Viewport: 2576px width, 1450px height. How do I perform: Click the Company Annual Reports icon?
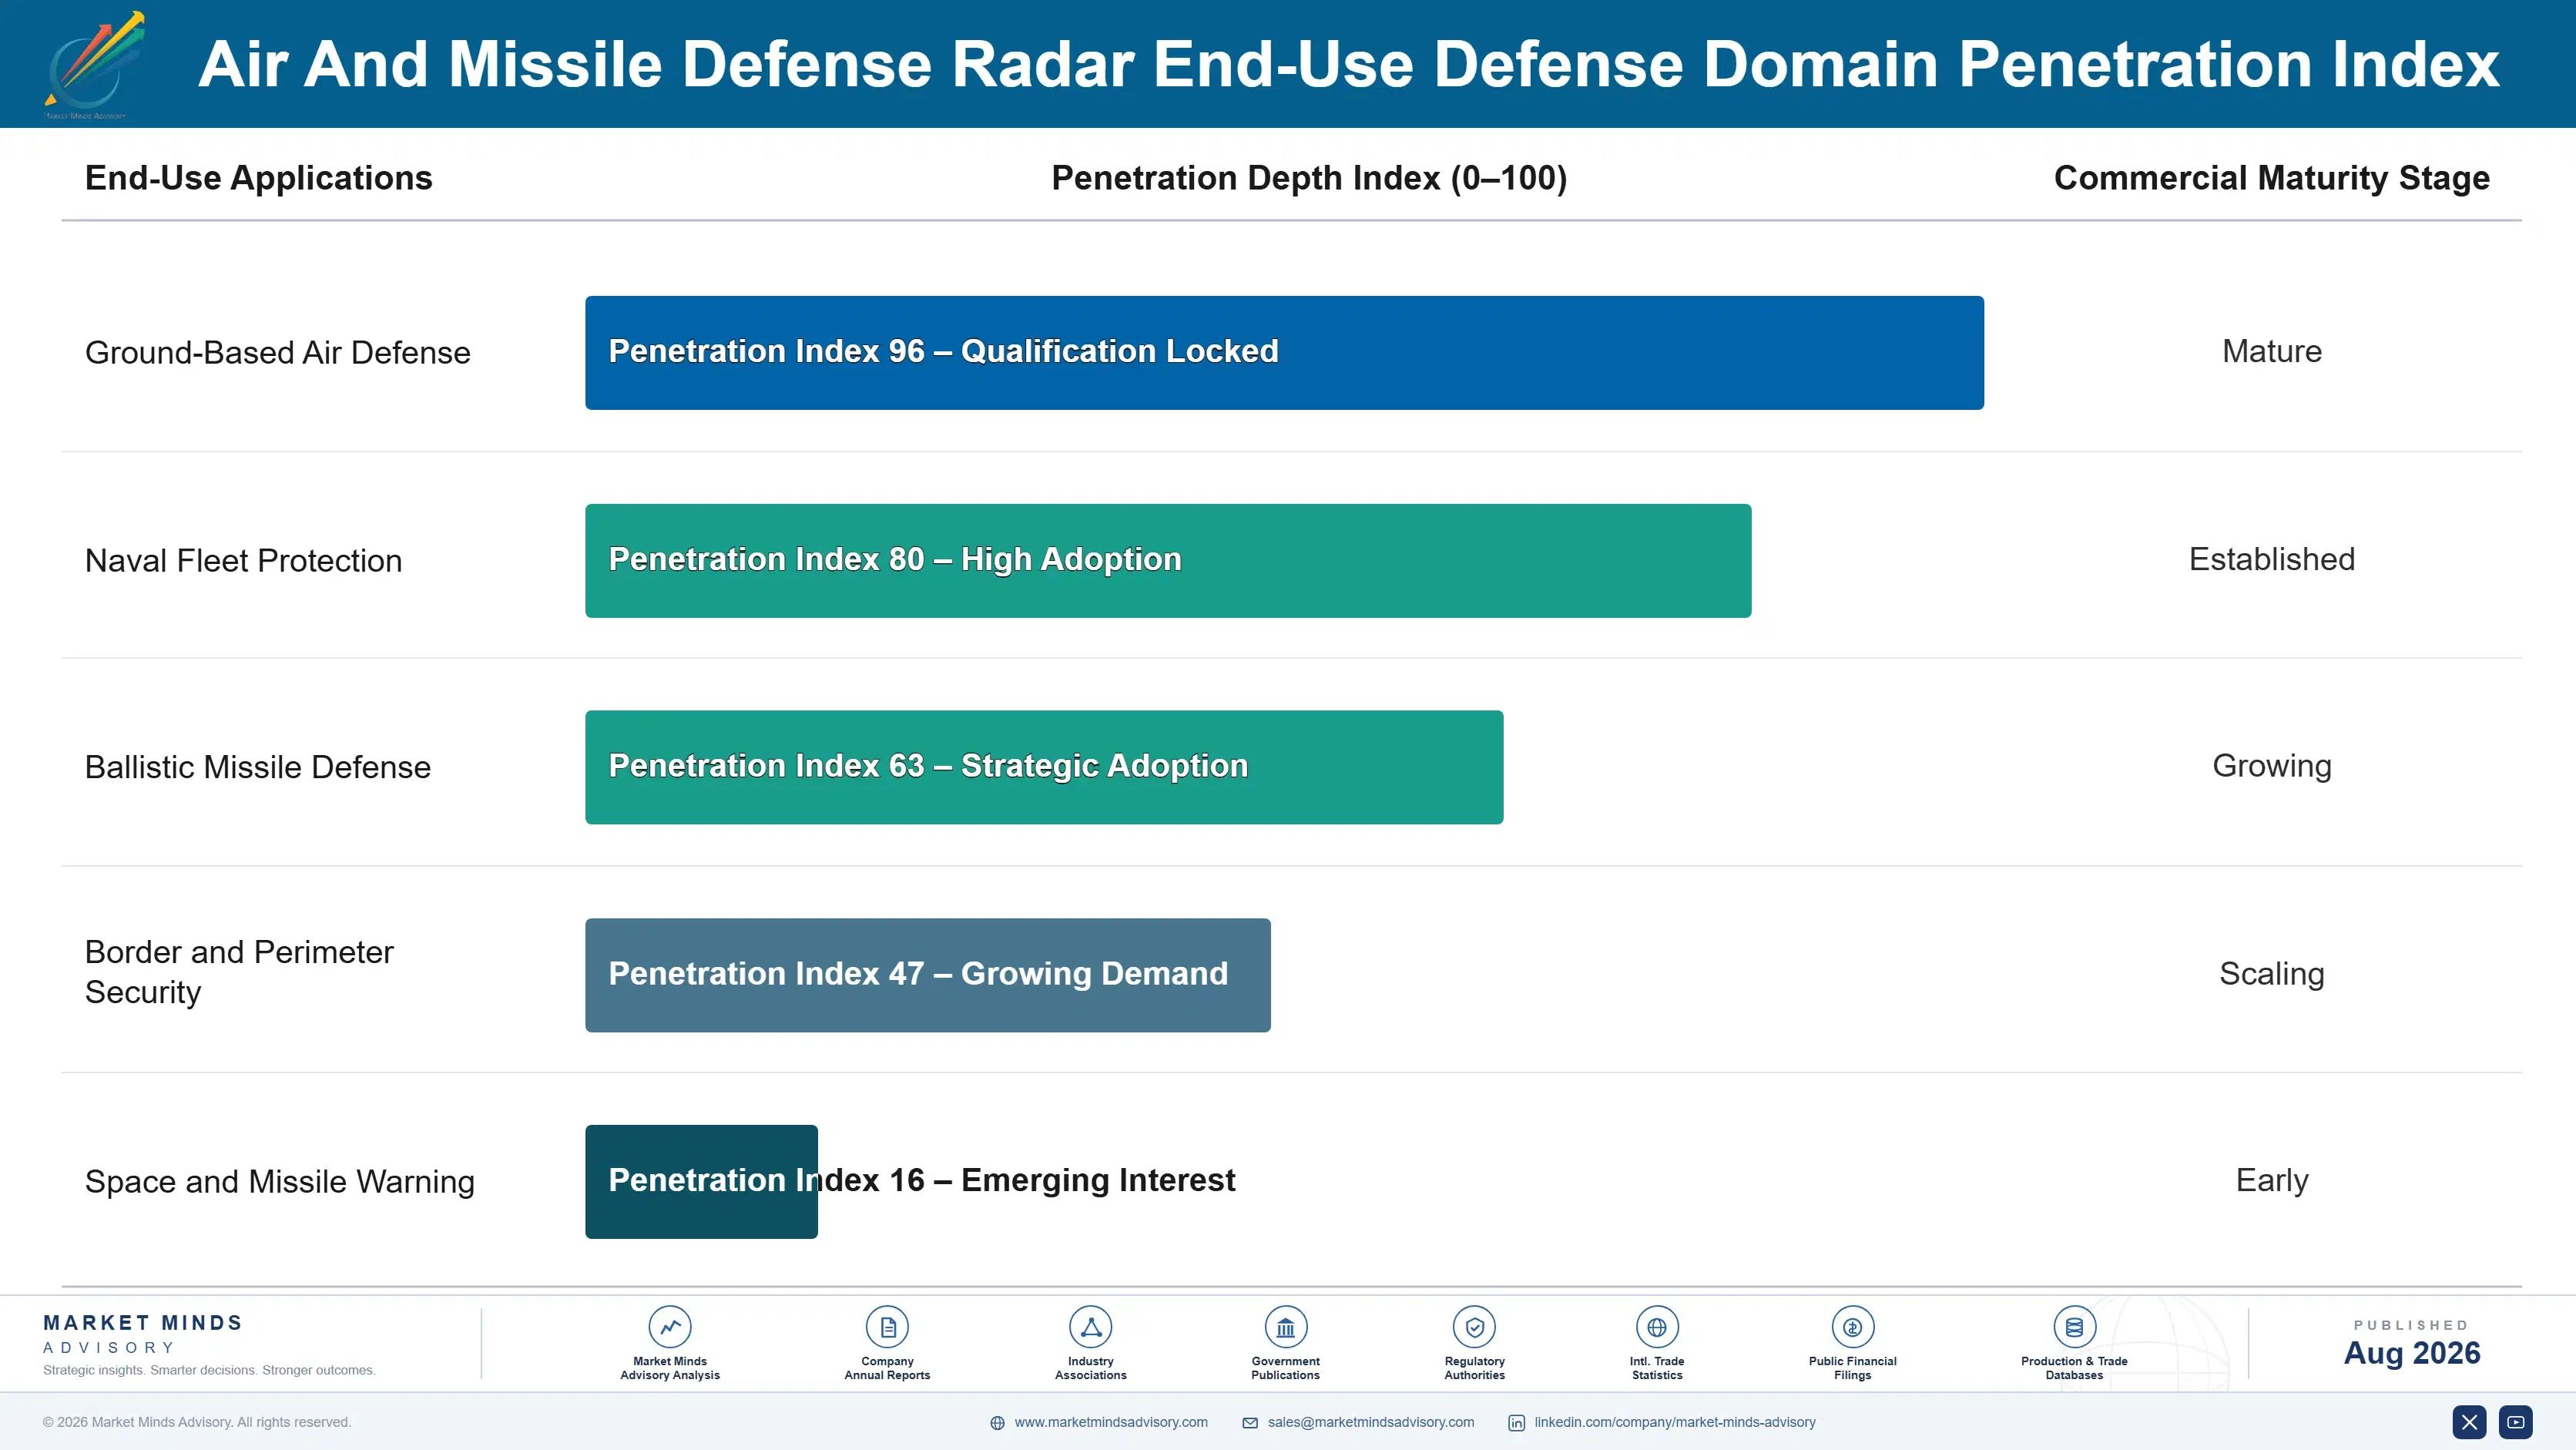coord(887,1327)
